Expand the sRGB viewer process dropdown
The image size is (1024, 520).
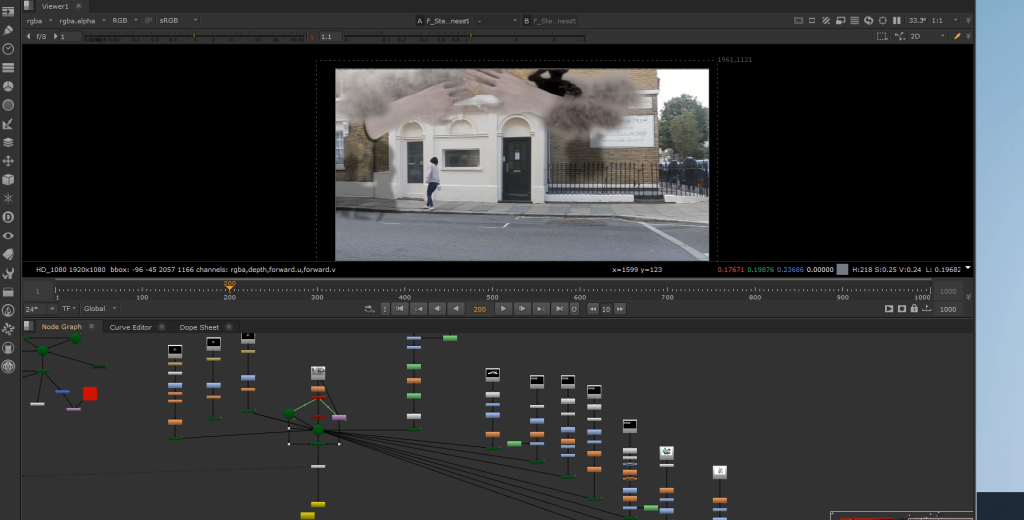[179, 20]
